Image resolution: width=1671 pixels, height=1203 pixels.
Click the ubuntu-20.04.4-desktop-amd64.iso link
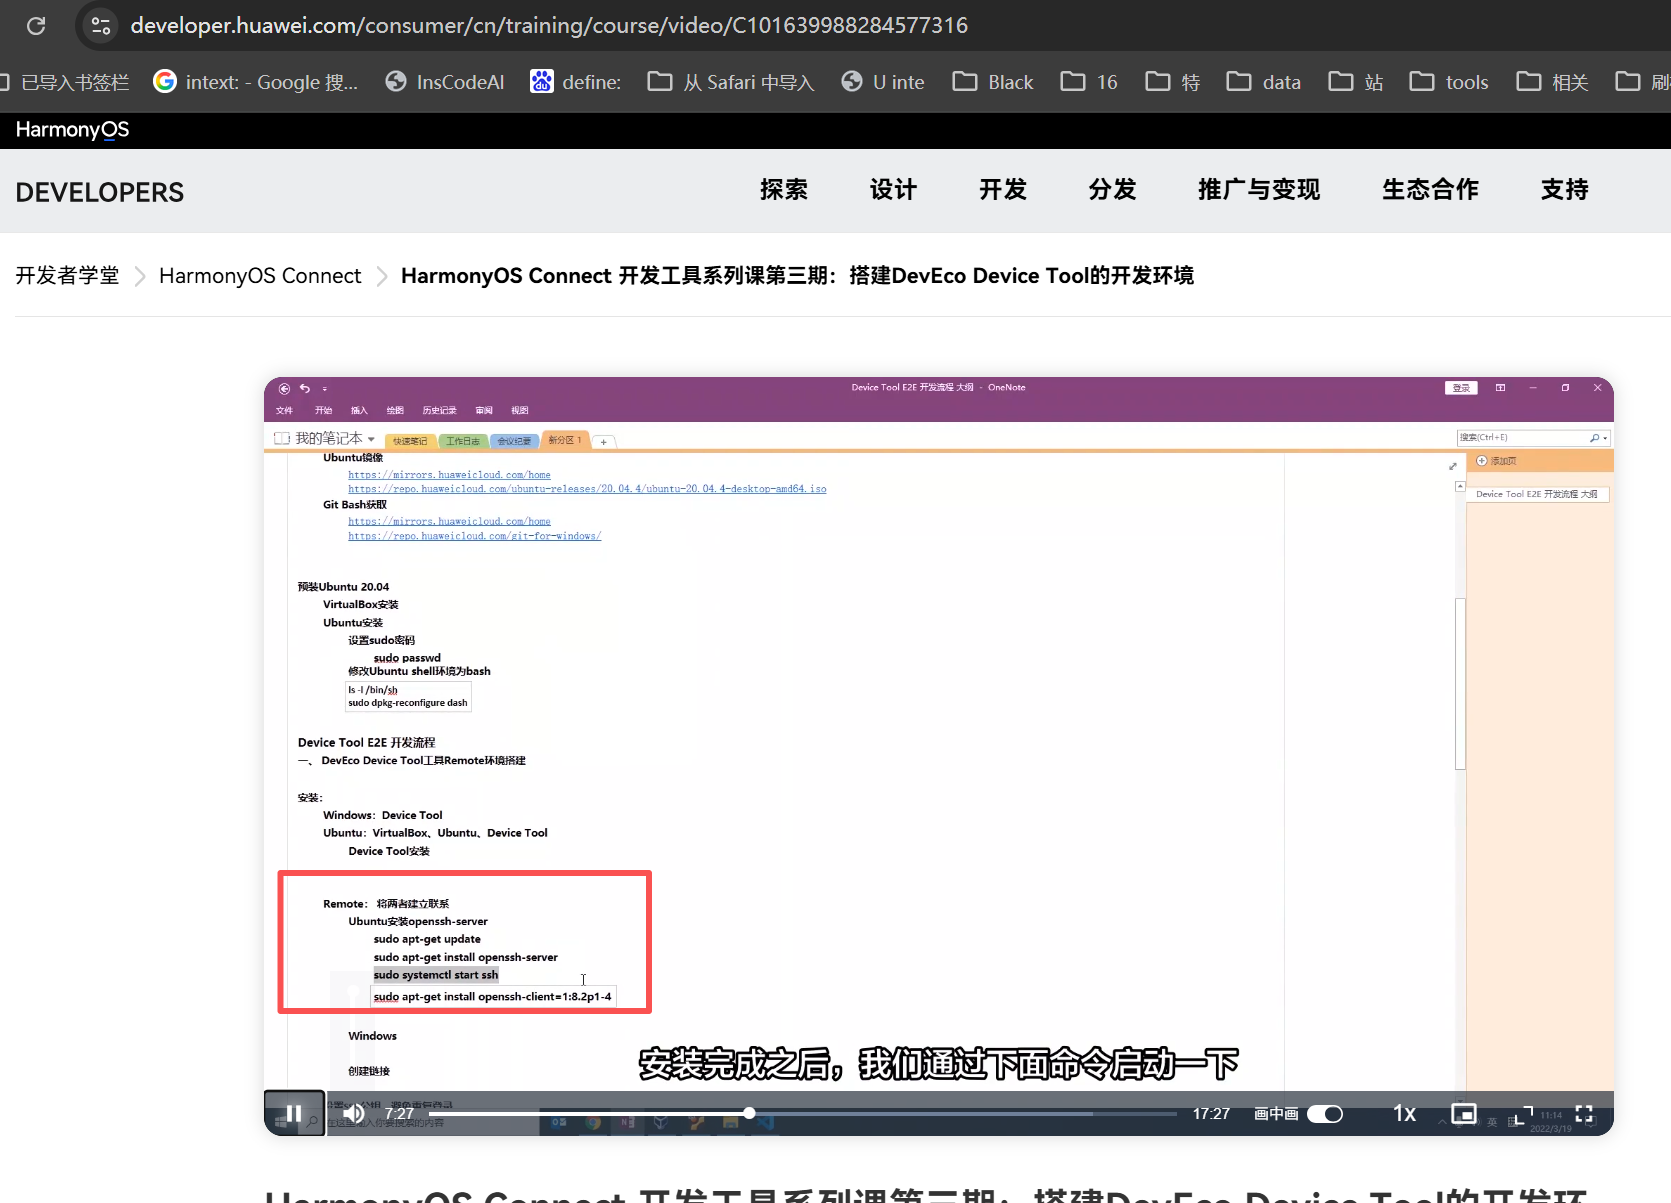(x=587, y=489)
